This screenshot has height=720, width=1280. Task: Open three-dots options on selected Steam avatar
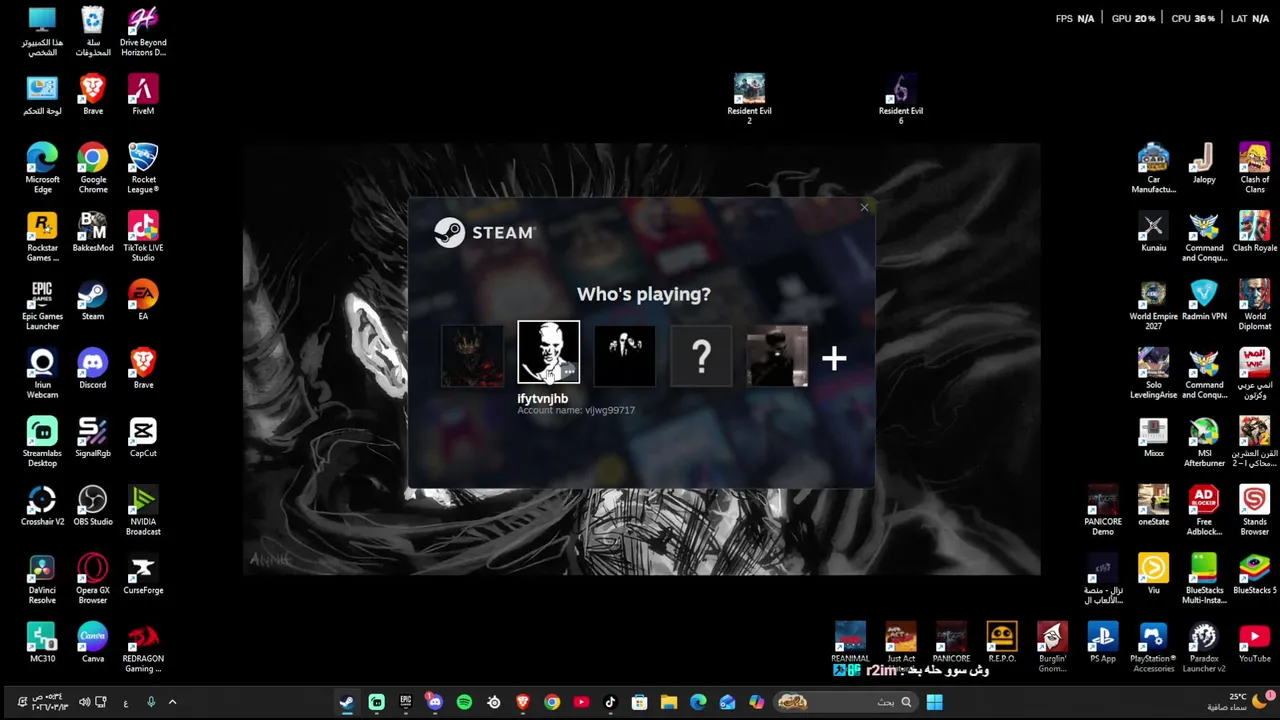(x=569, y=373)
